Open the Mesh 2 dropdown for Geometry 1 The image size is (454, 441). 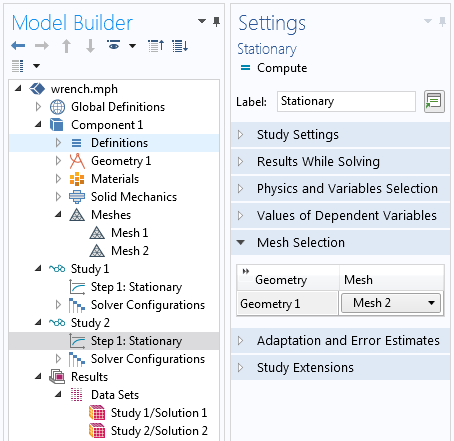coord(391,303)
